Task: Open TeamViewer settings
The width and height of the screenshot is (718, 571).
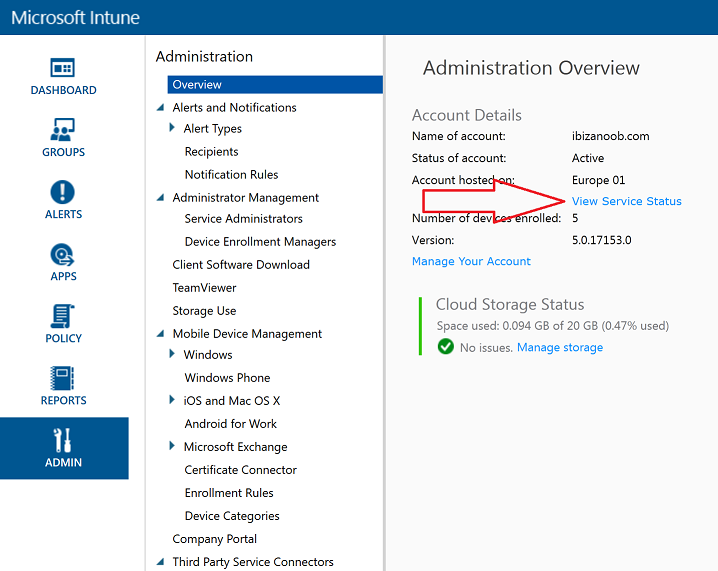Action: [x=204, y=288]
